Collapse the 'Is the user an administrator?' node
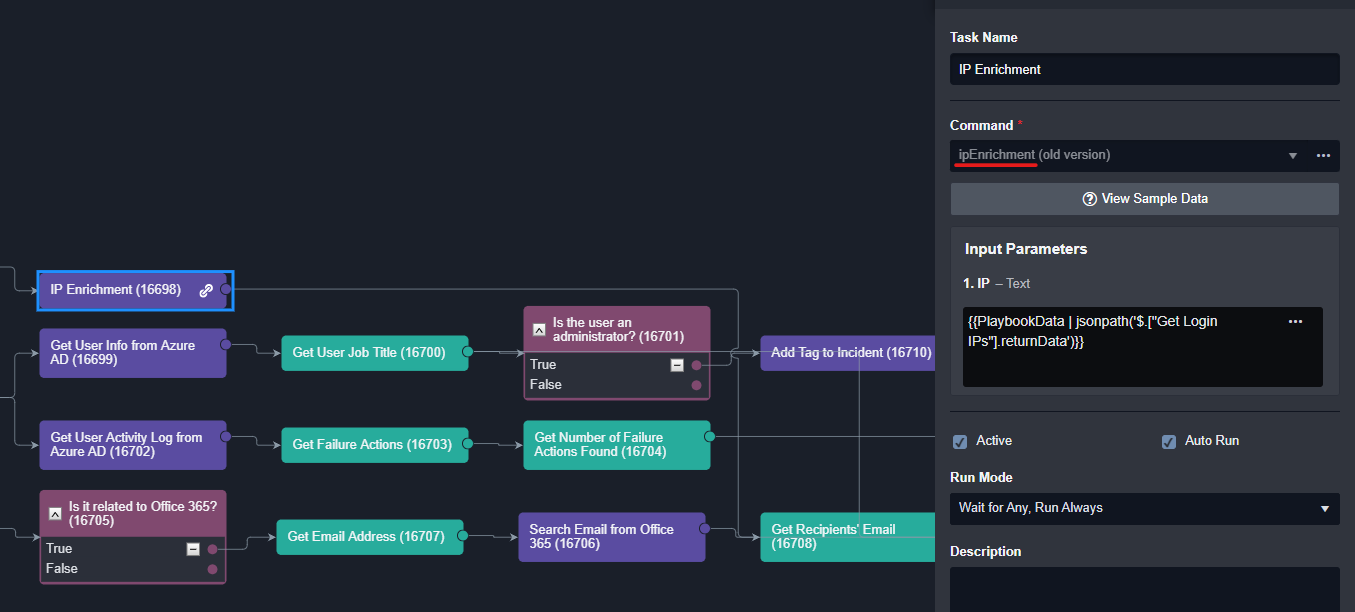Image resolution: width=1355 pixels, height=612 pixels. click(x=539, y=329)
